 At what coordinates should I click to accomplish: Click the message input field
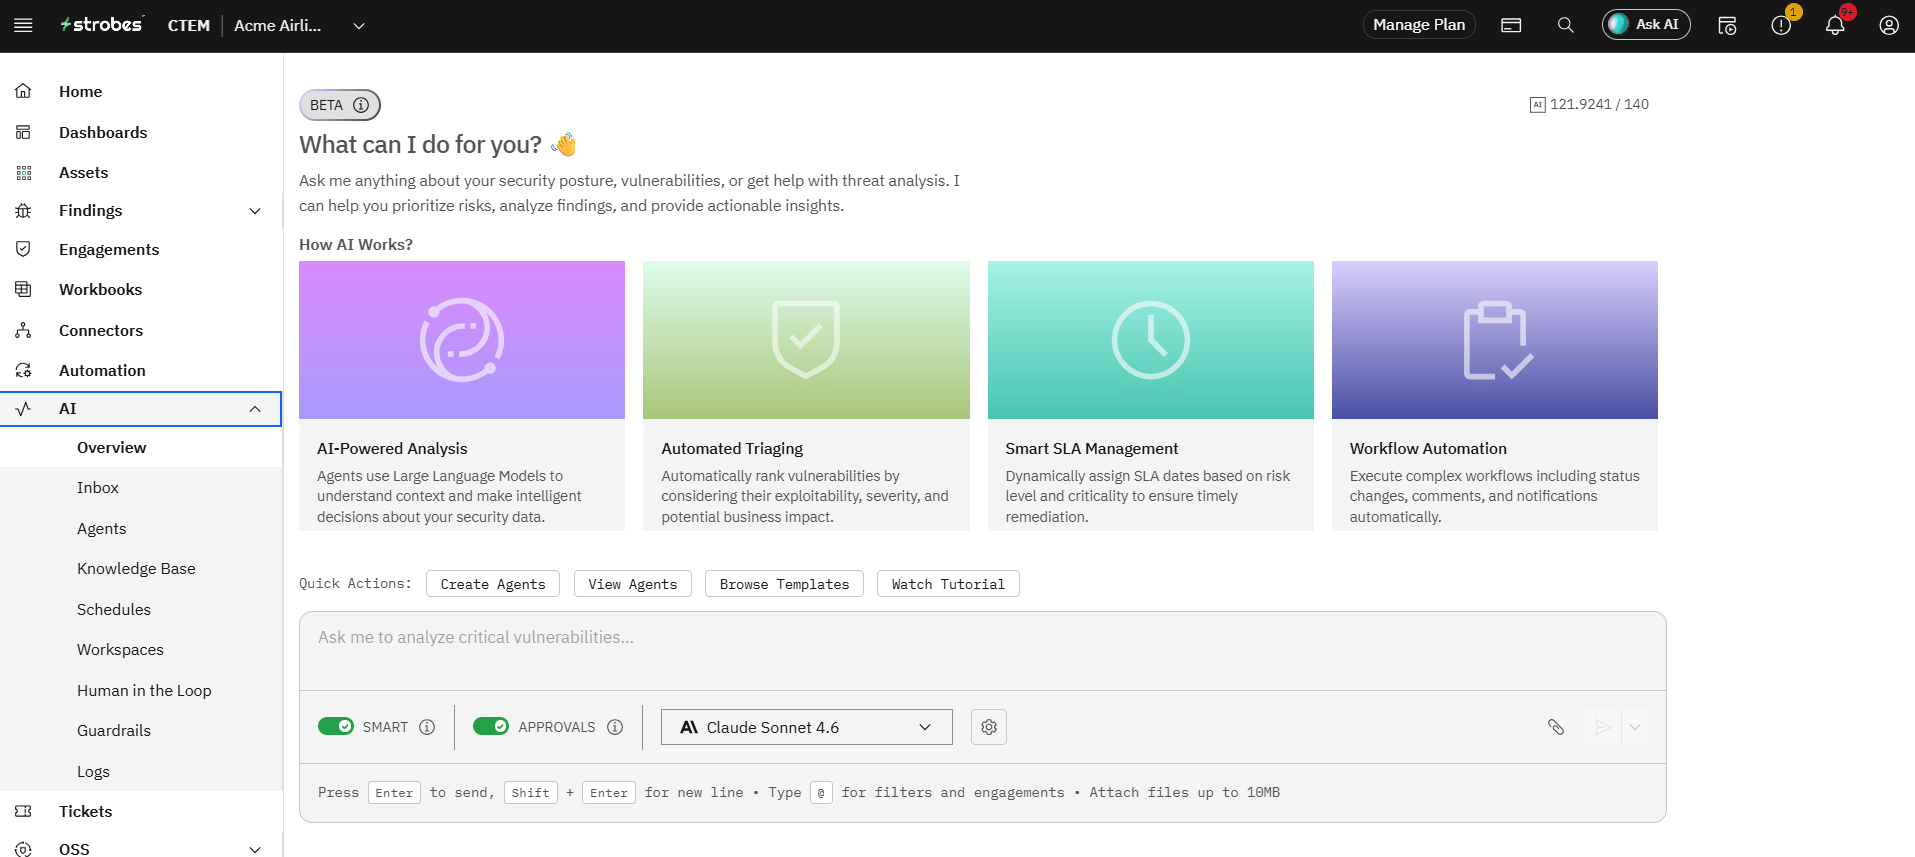click(983, 651)
